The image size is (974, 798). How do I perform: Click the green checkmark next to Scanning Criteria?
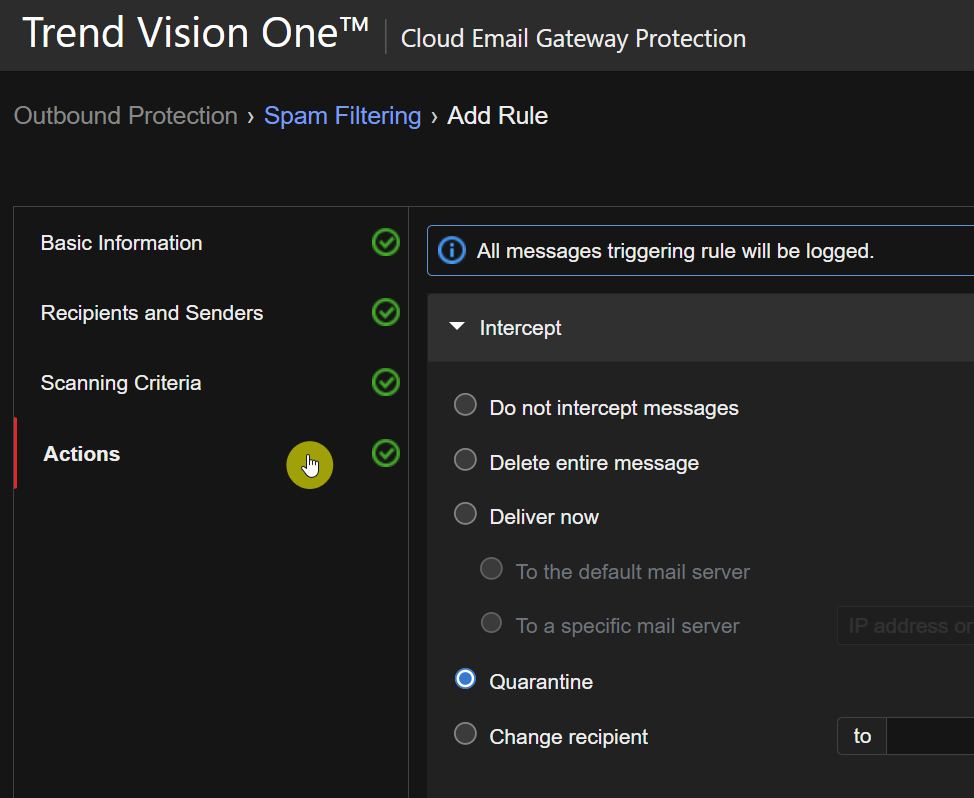point(385,383)
